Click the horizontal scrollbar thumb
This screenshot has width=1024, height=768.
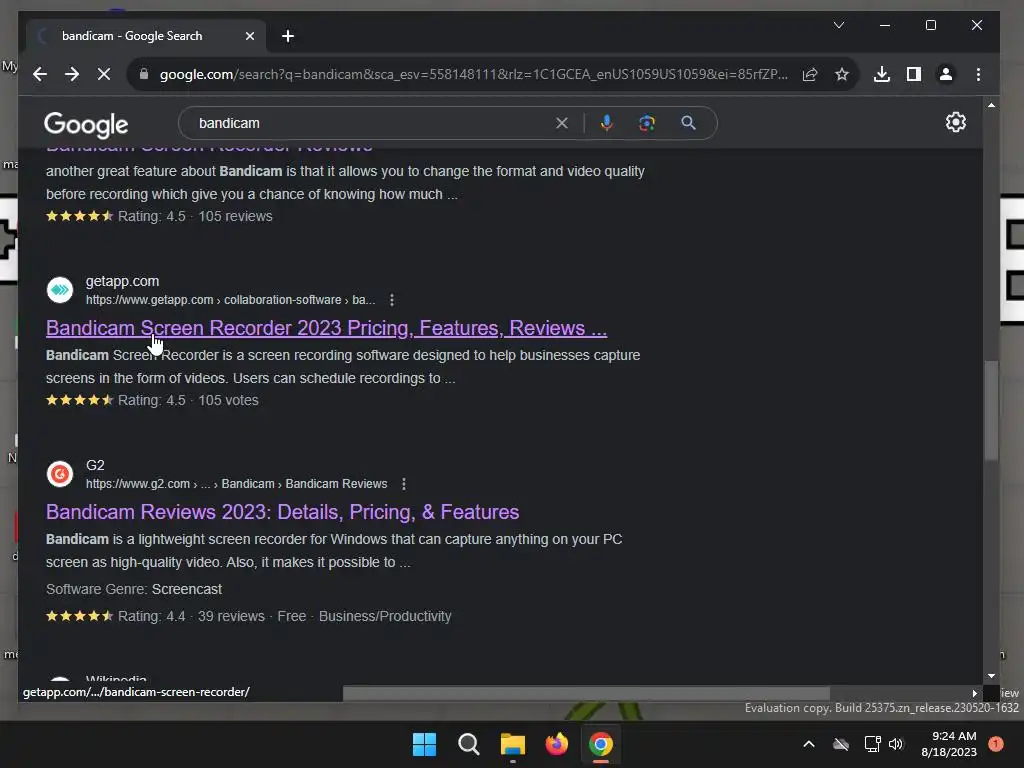pos(586,693)
